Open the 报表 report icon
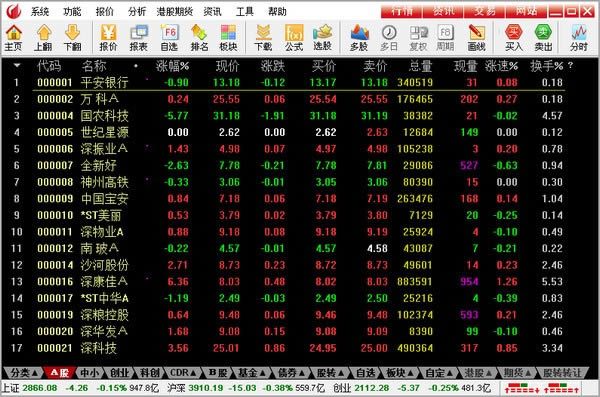The image size is (600, 397). (139, 38)
